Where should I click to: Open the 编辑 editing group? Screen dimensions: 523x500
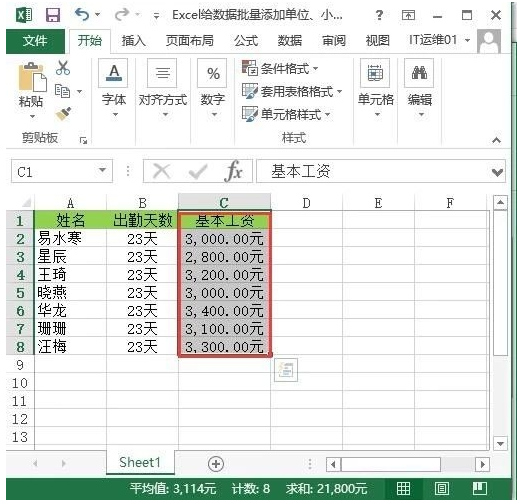420,88
